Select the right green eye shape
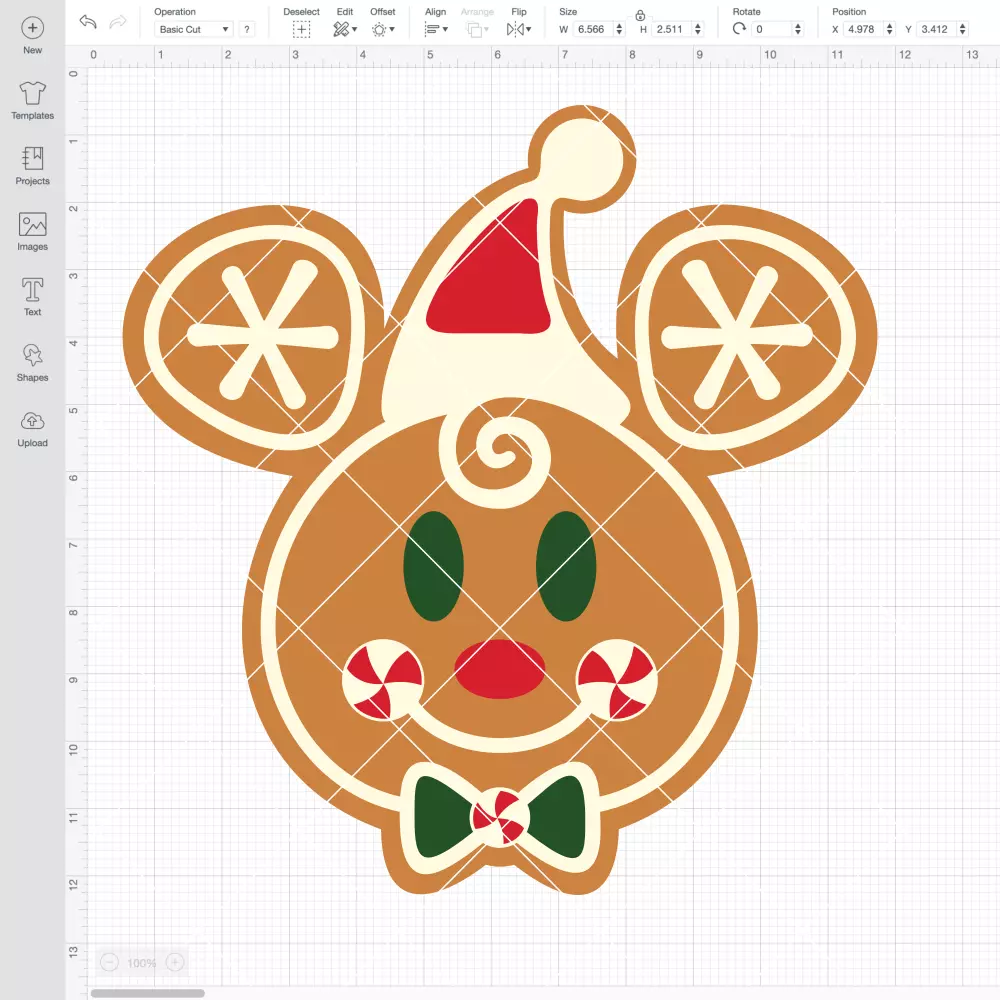This screenshot has width=1000, height=1000. click(x=566, y=566)
